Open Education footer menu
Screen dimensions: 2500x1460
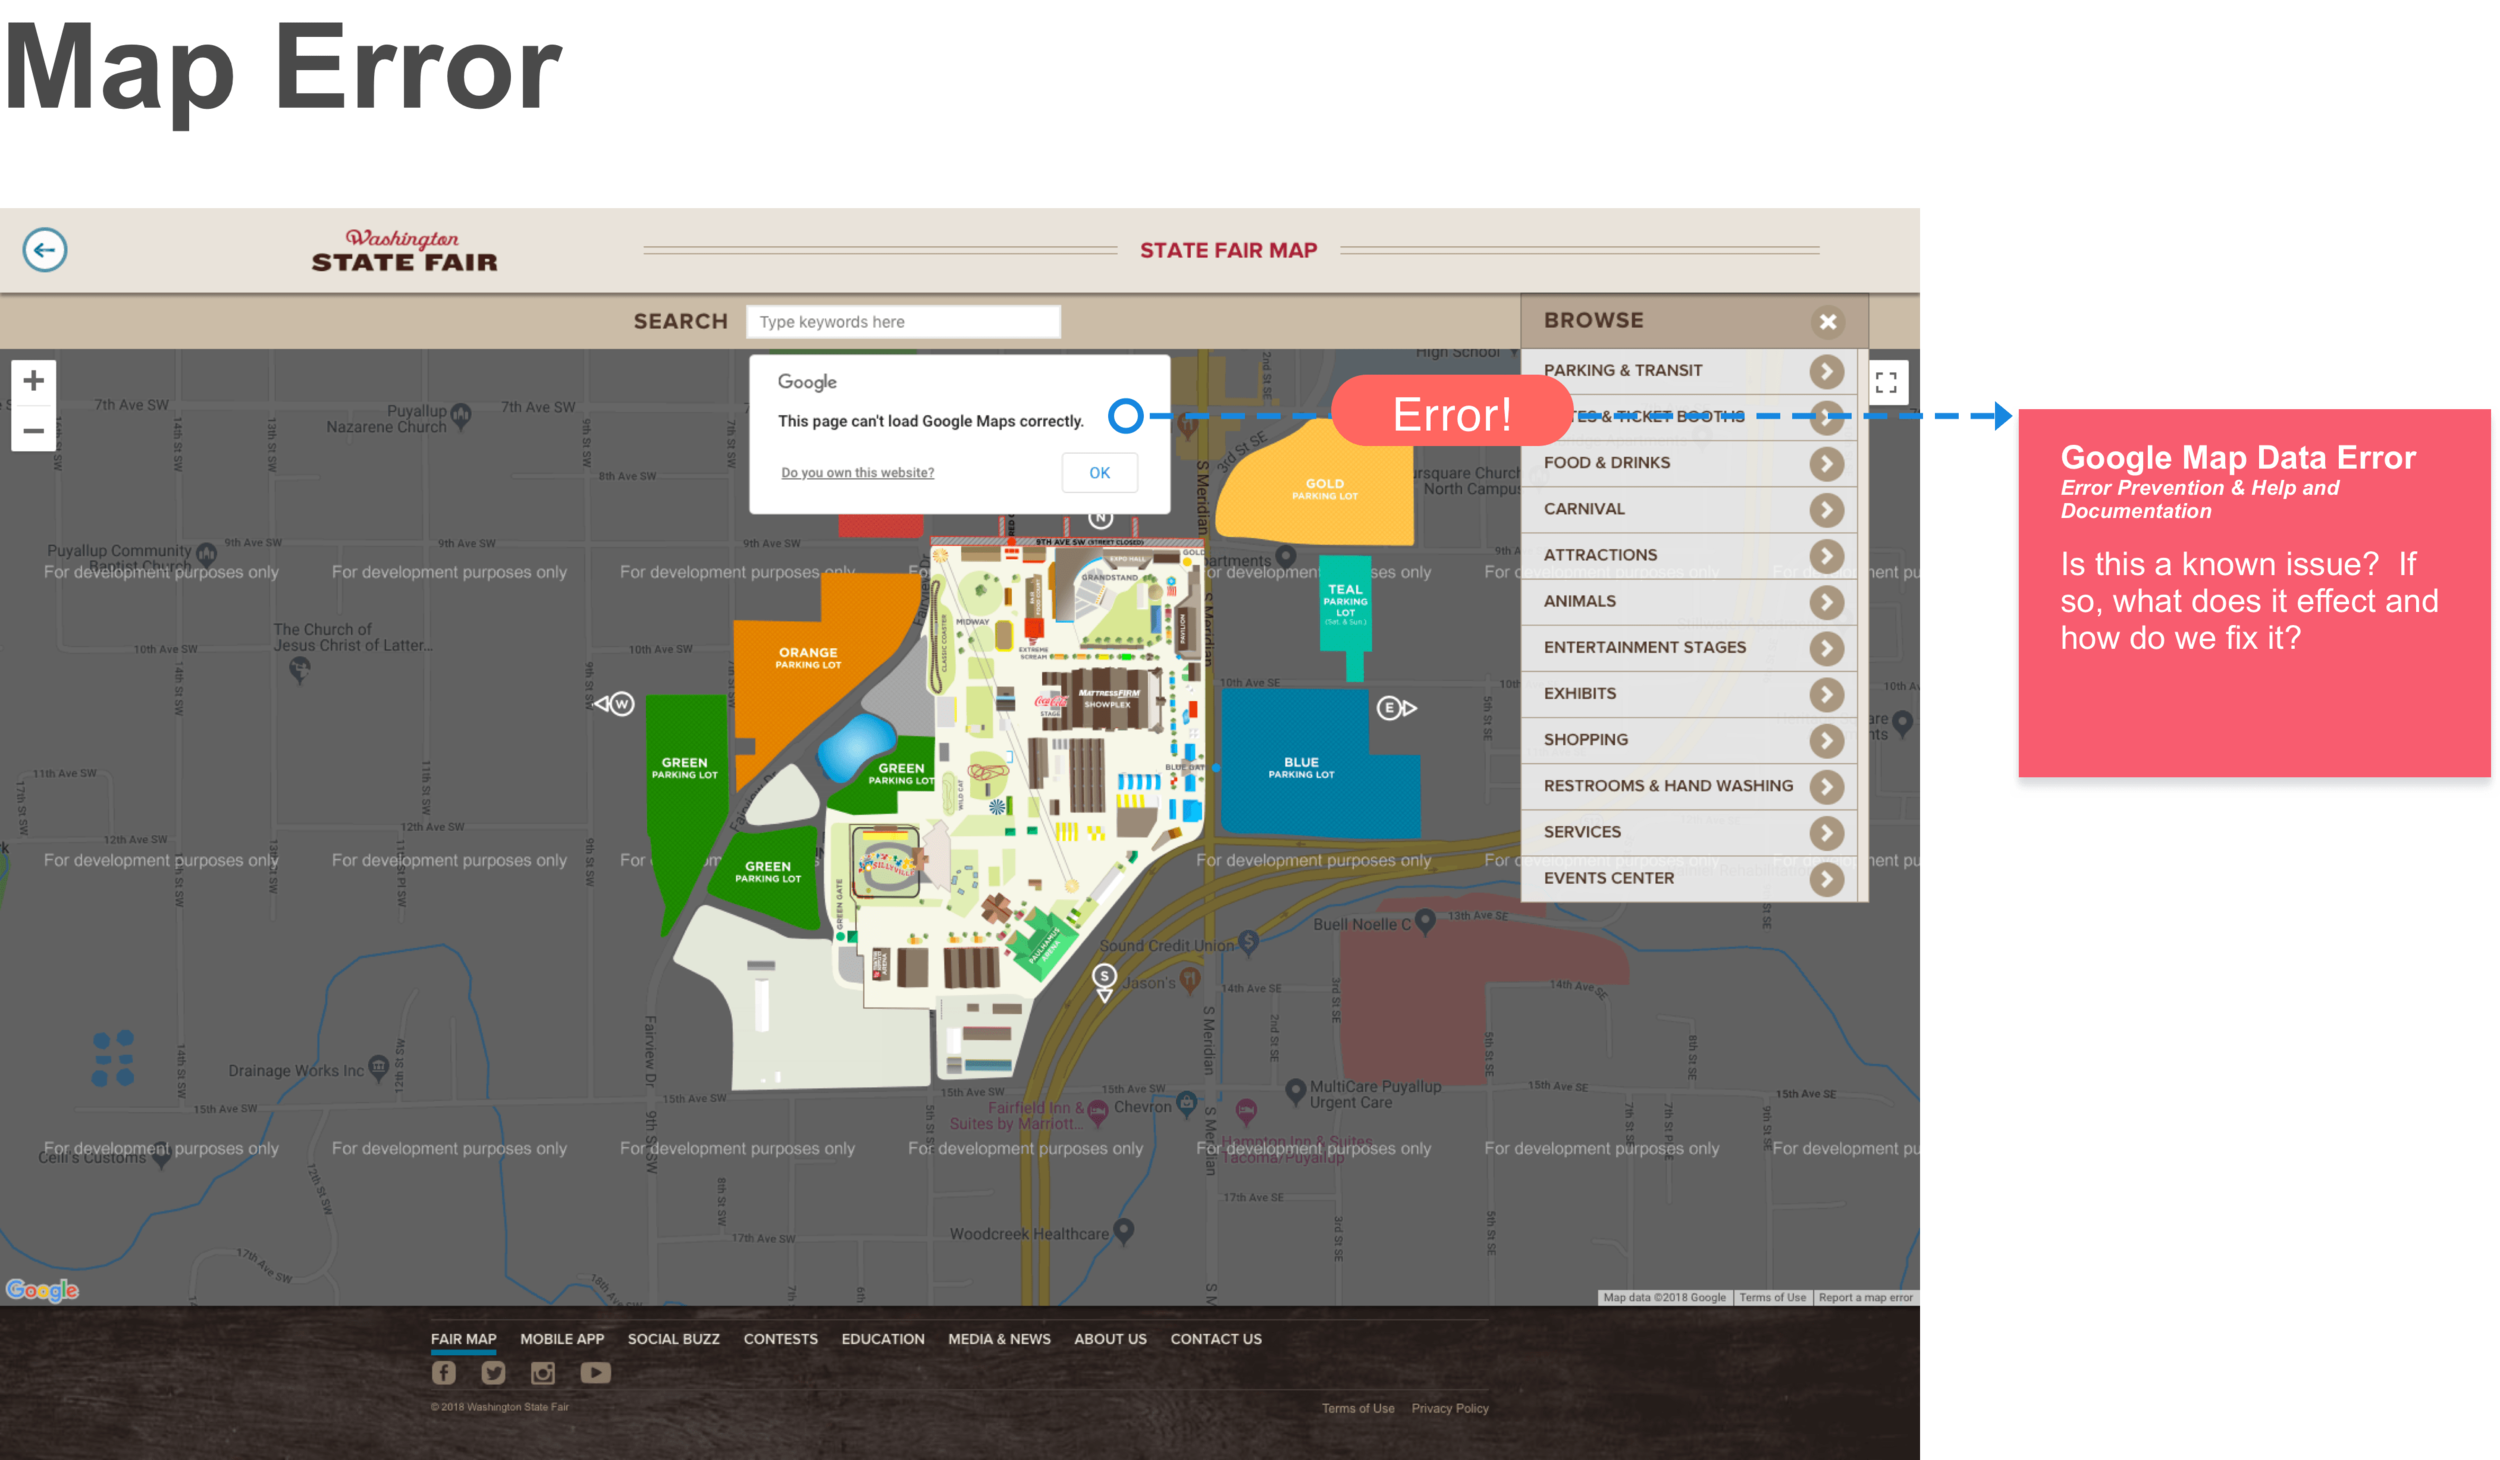pyautogui.click(x=883, y=1339)
